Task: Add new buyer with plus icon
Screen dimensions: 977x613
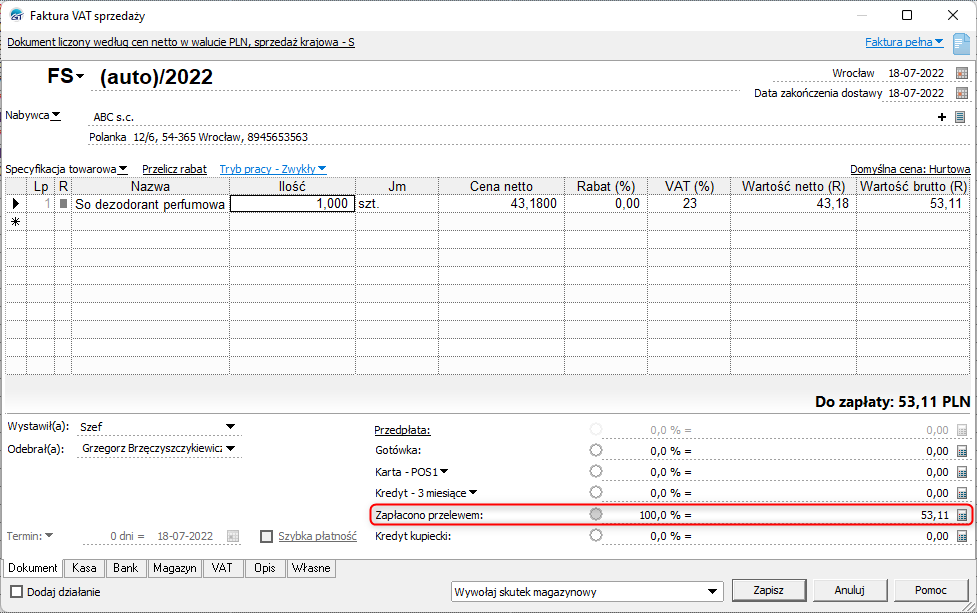Action: pyautogui.click(x=941, y=117)
